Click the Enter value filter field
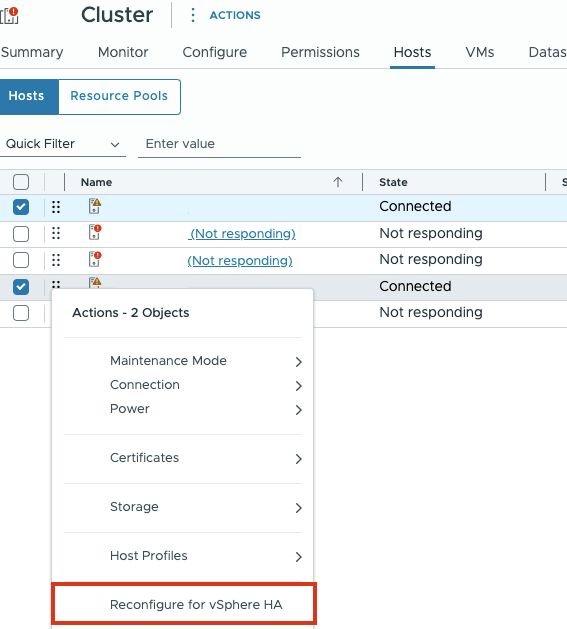The width and height of the screenshot is (567, 629). pos(219,144)
